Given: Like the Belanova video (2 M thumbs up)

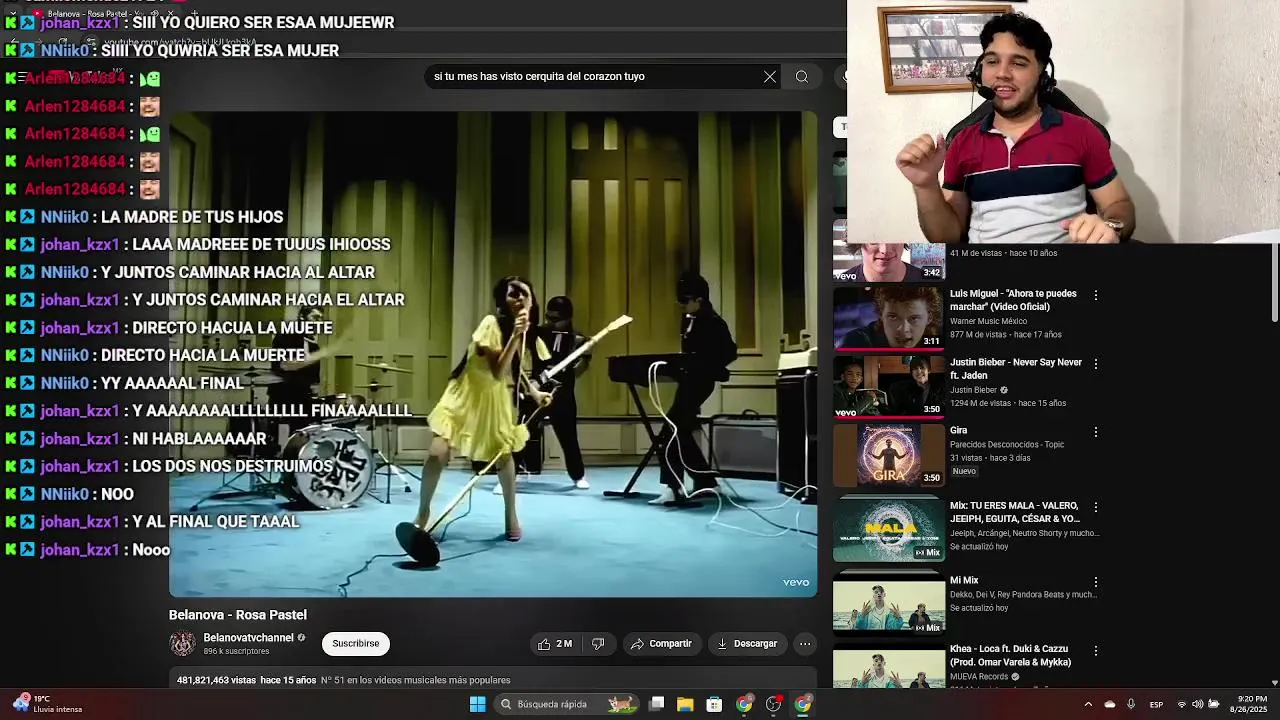Looking at the screenshot, I should (x=555, y=644).
